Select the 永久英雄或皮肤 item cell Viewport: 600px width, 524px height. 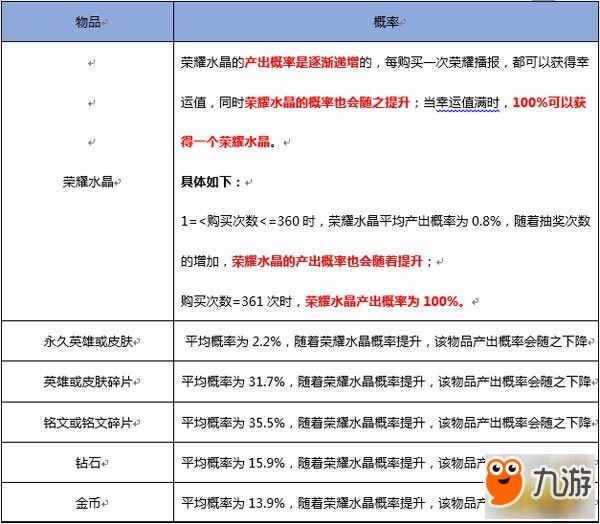87,341
